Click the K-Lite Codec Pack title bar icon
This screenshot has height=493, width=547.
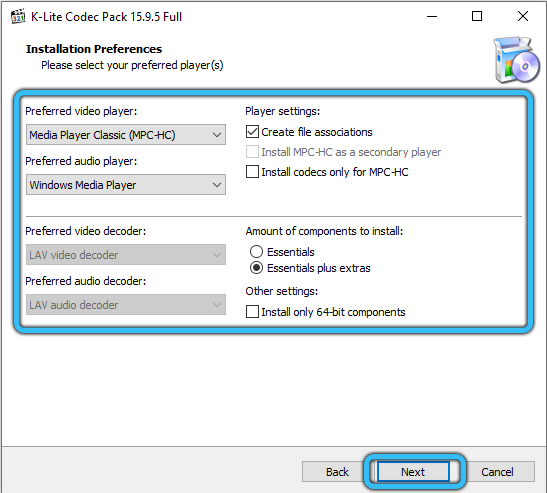[18, 16]
